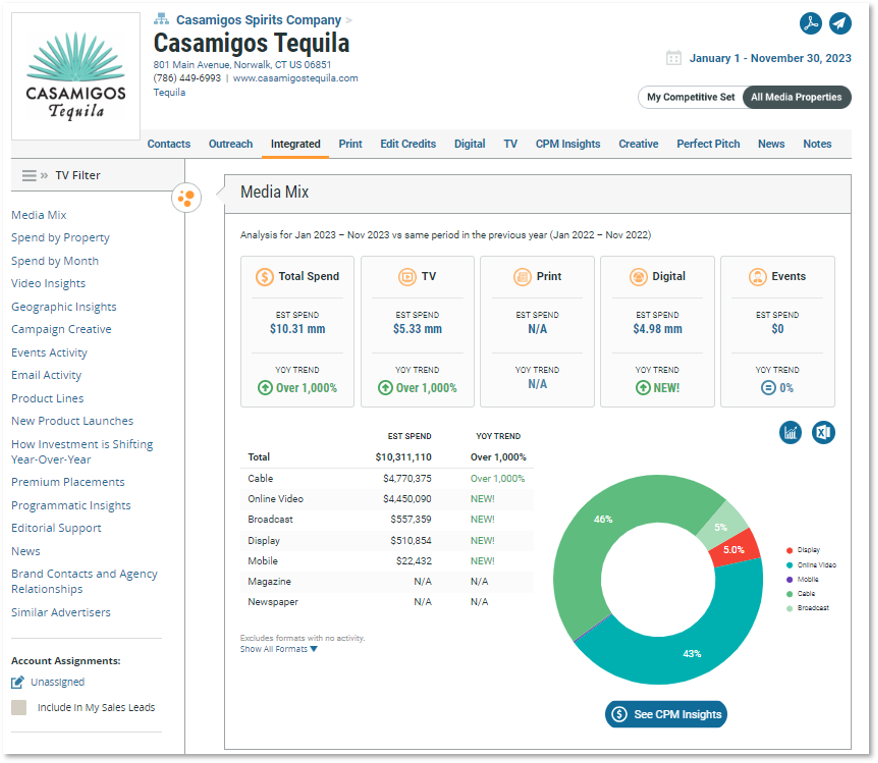Click the Events equal-sign trend icon
The width and height of the screenshot is (878, 763).
coord(768,387)
